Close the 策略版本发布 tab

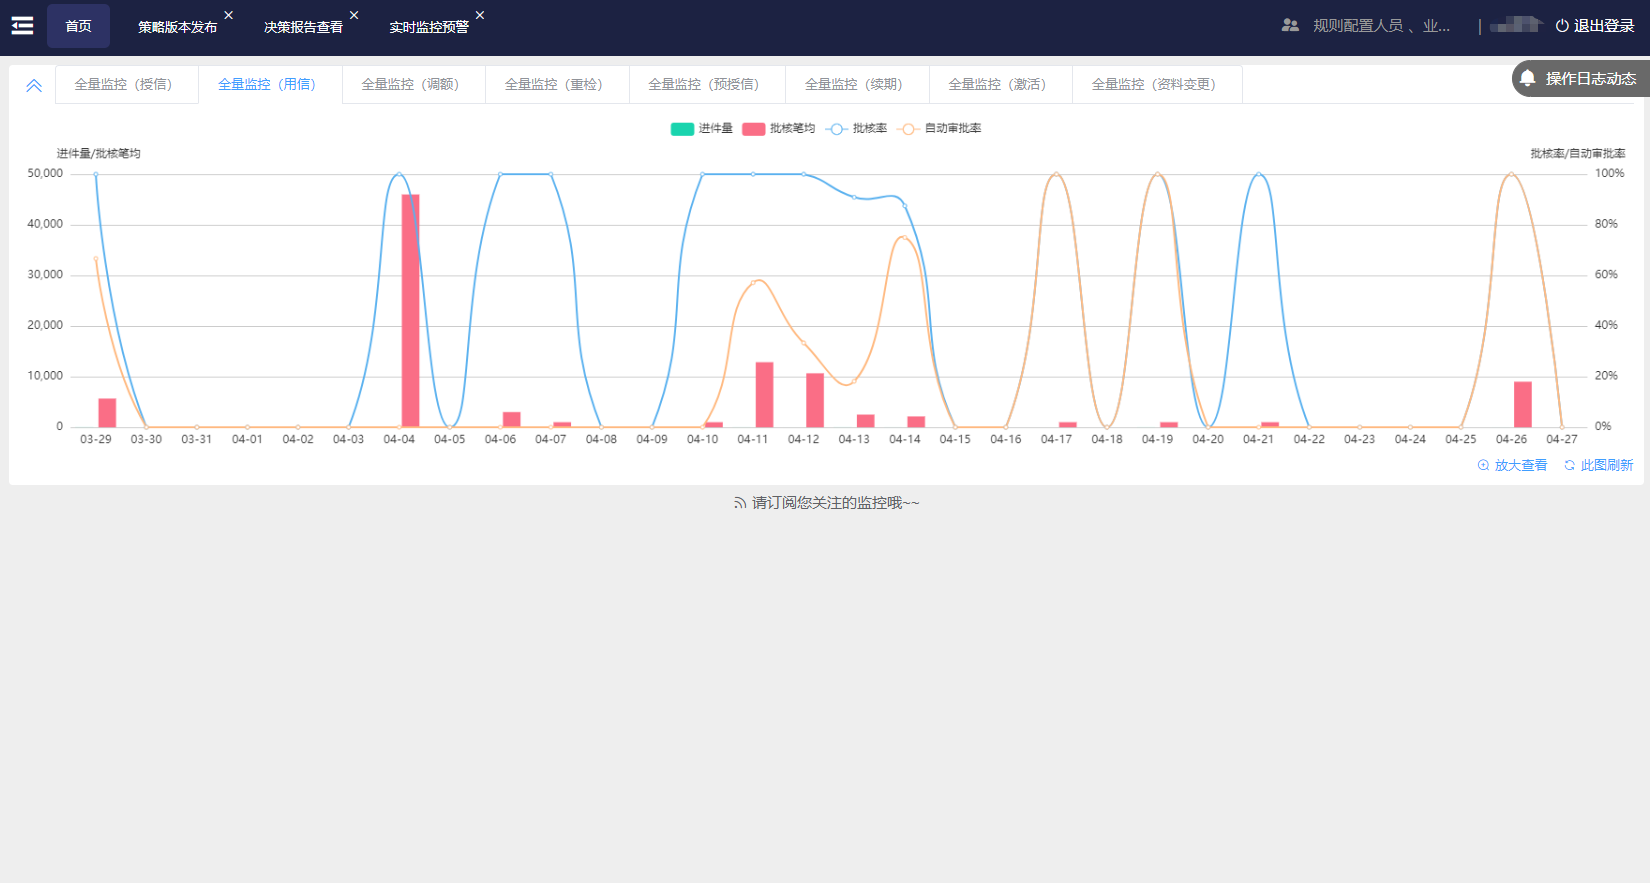click(x=229, y=15)
